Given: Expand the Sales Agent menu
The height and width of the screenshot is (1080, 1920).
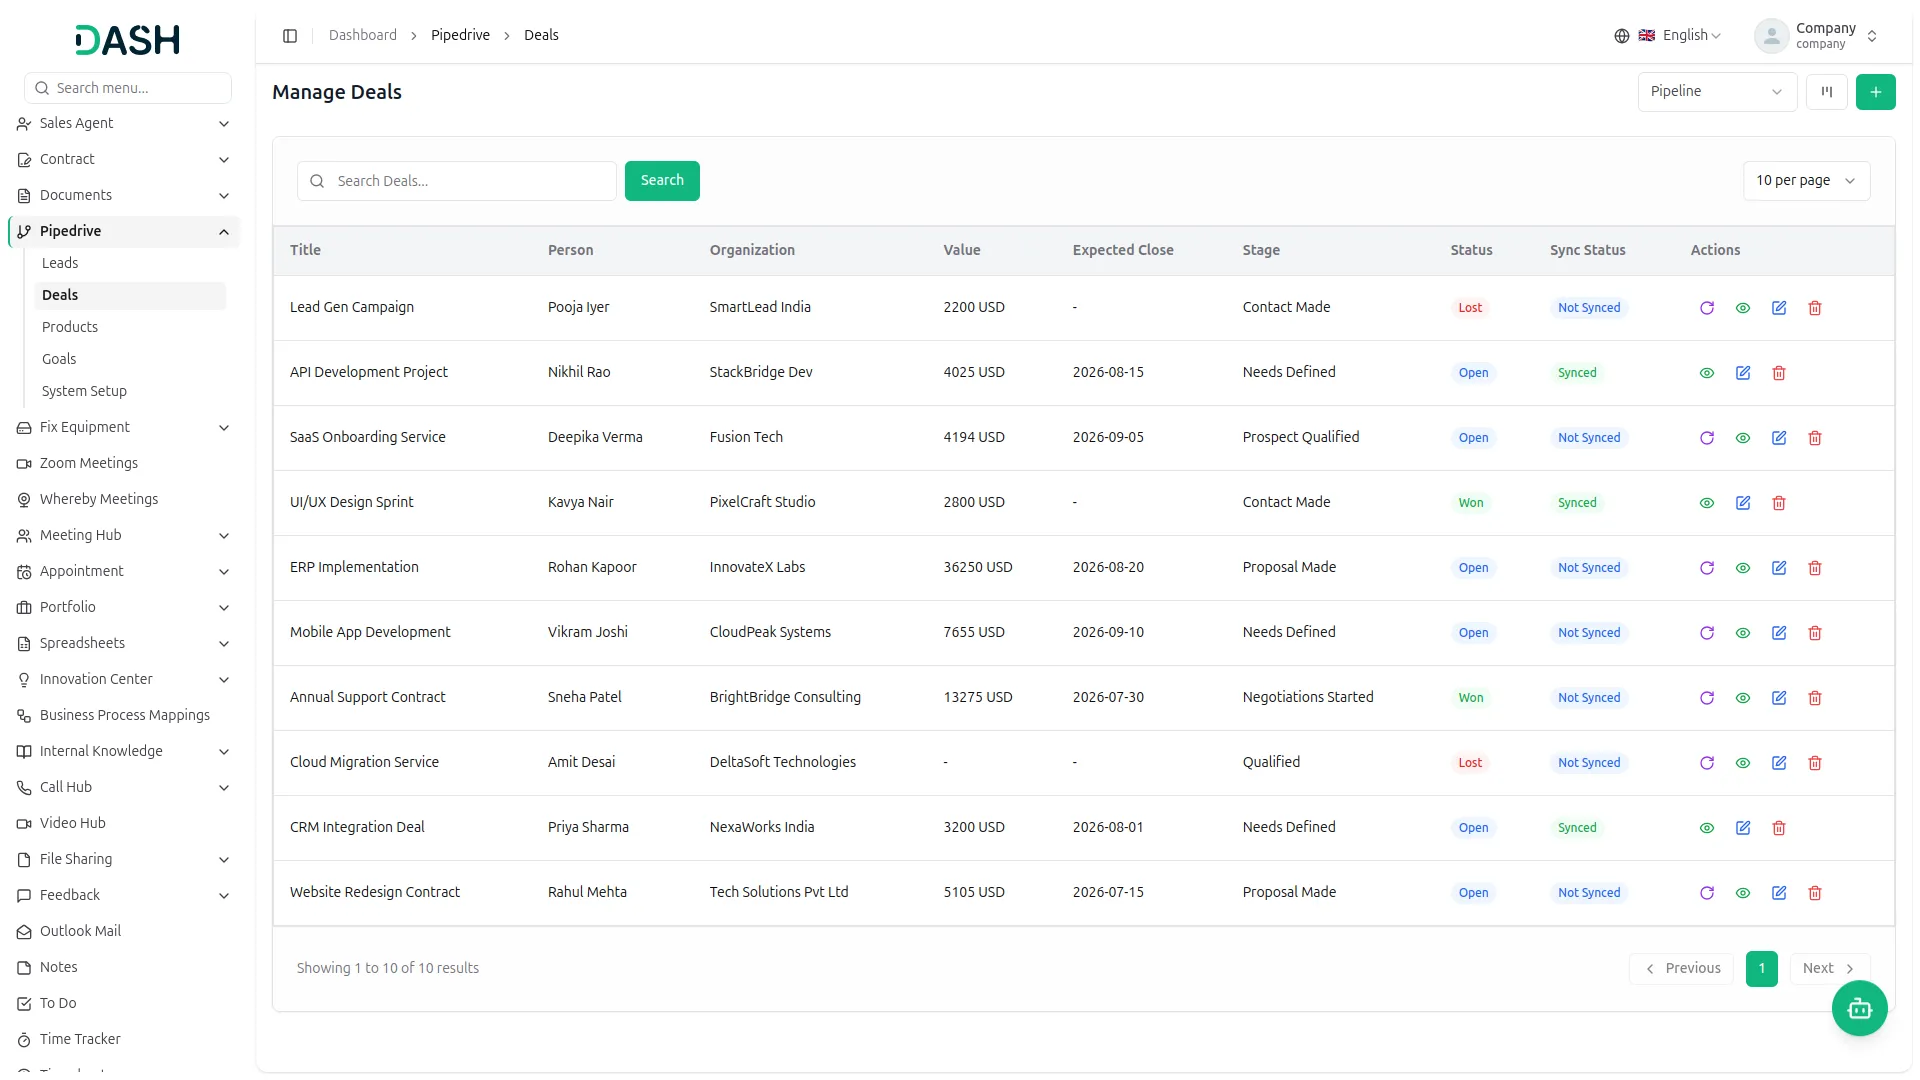Looking at the screenshot, I should pos(123,123).
